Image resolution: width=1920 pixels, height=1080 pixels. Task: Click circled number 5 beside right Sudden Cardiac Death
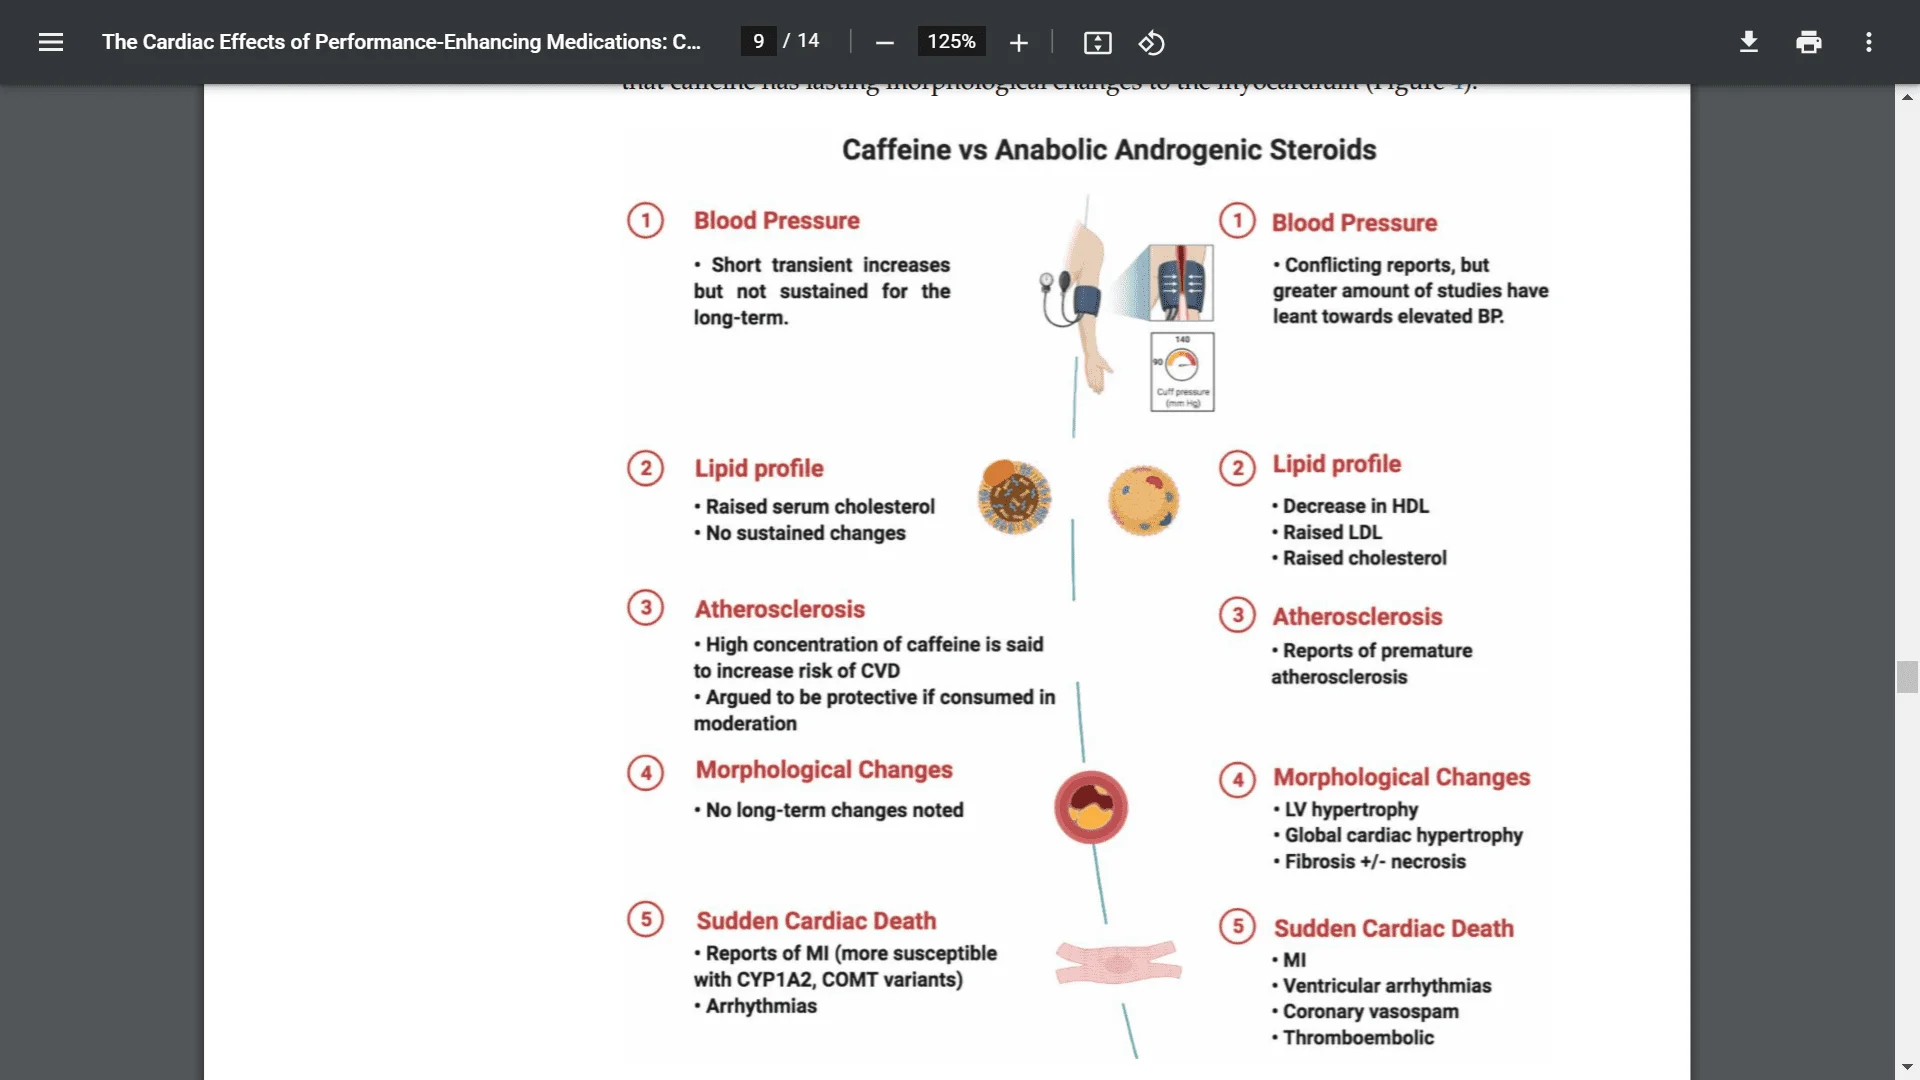tap(1237, 927)
